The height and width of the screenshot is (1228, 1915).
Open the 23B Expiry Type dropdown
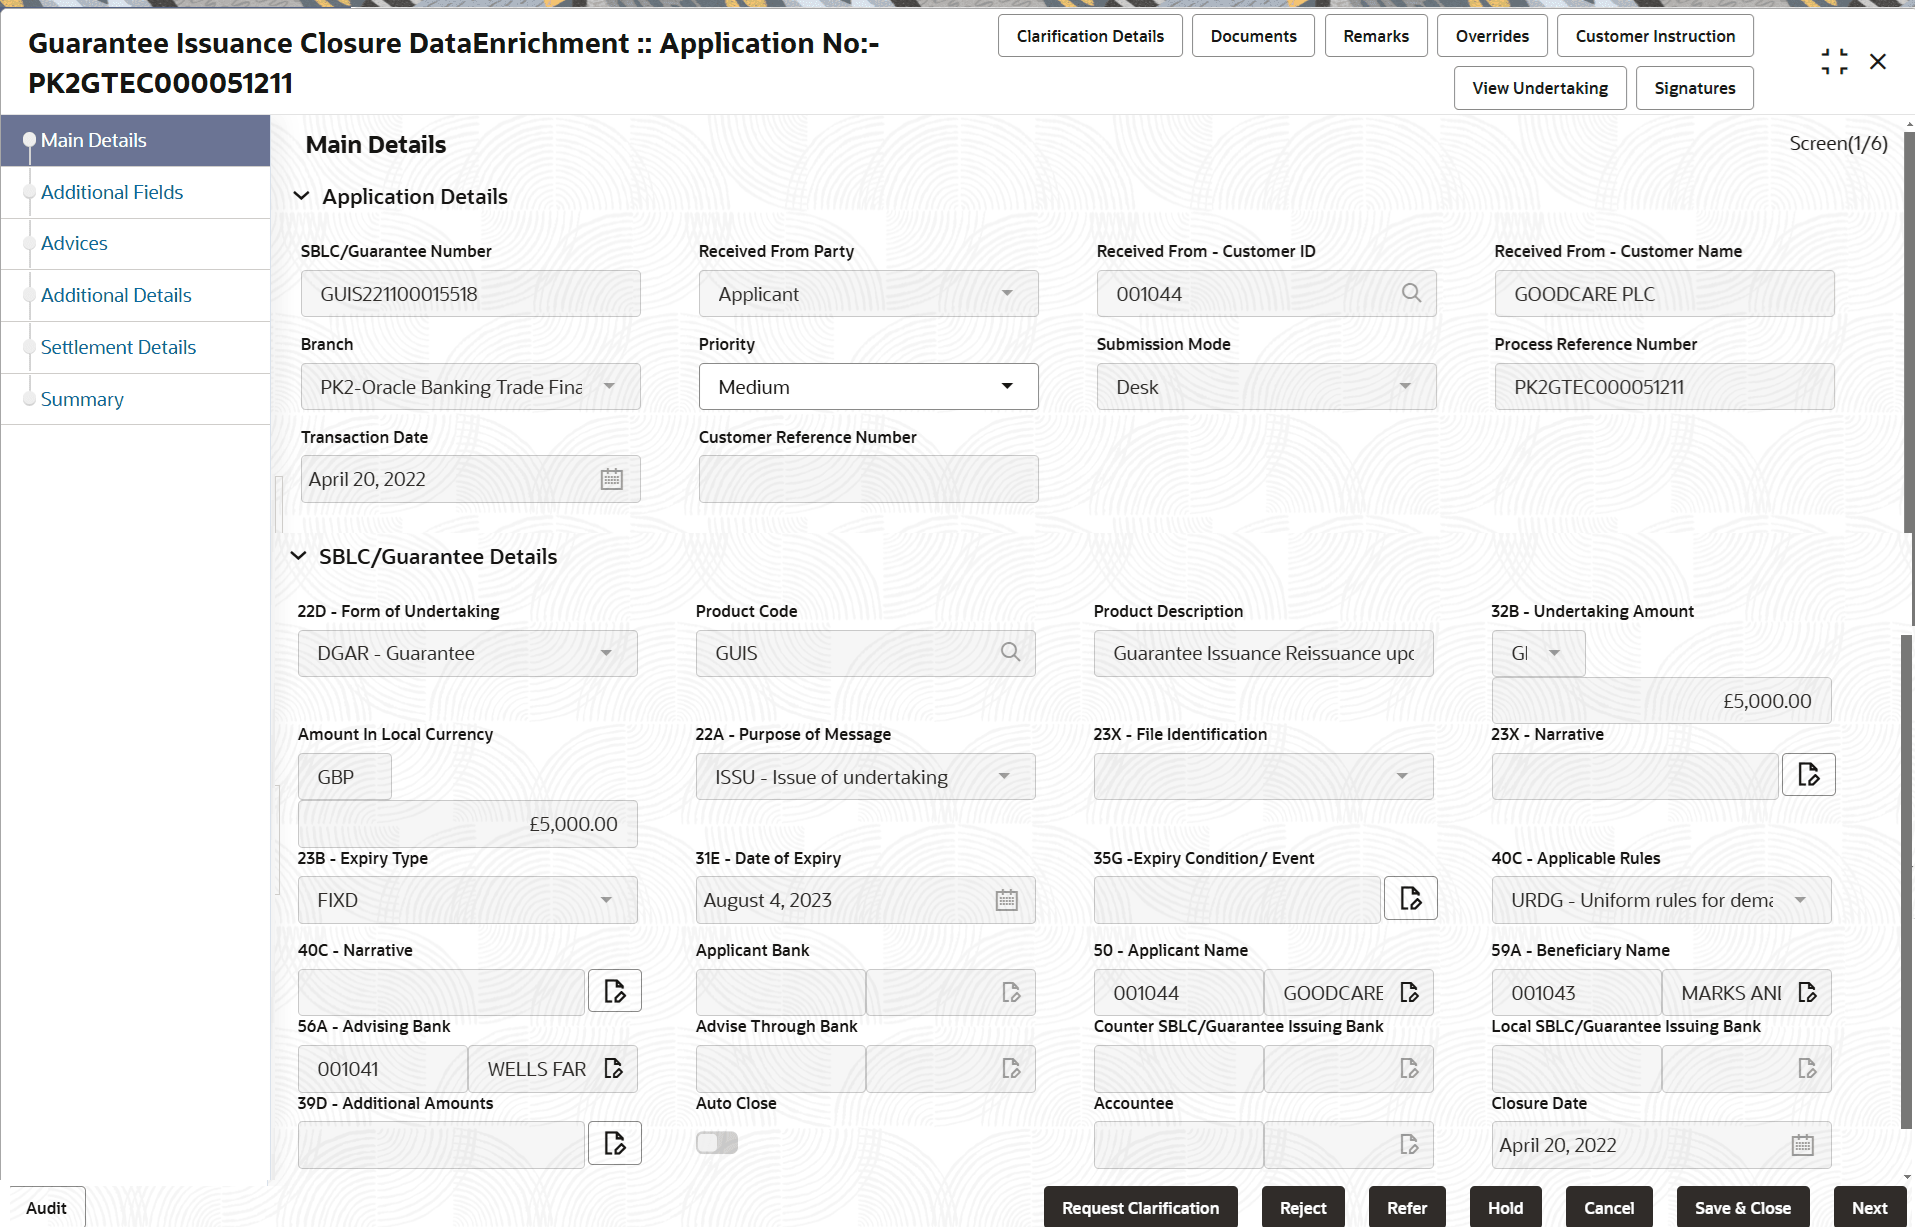606,899
